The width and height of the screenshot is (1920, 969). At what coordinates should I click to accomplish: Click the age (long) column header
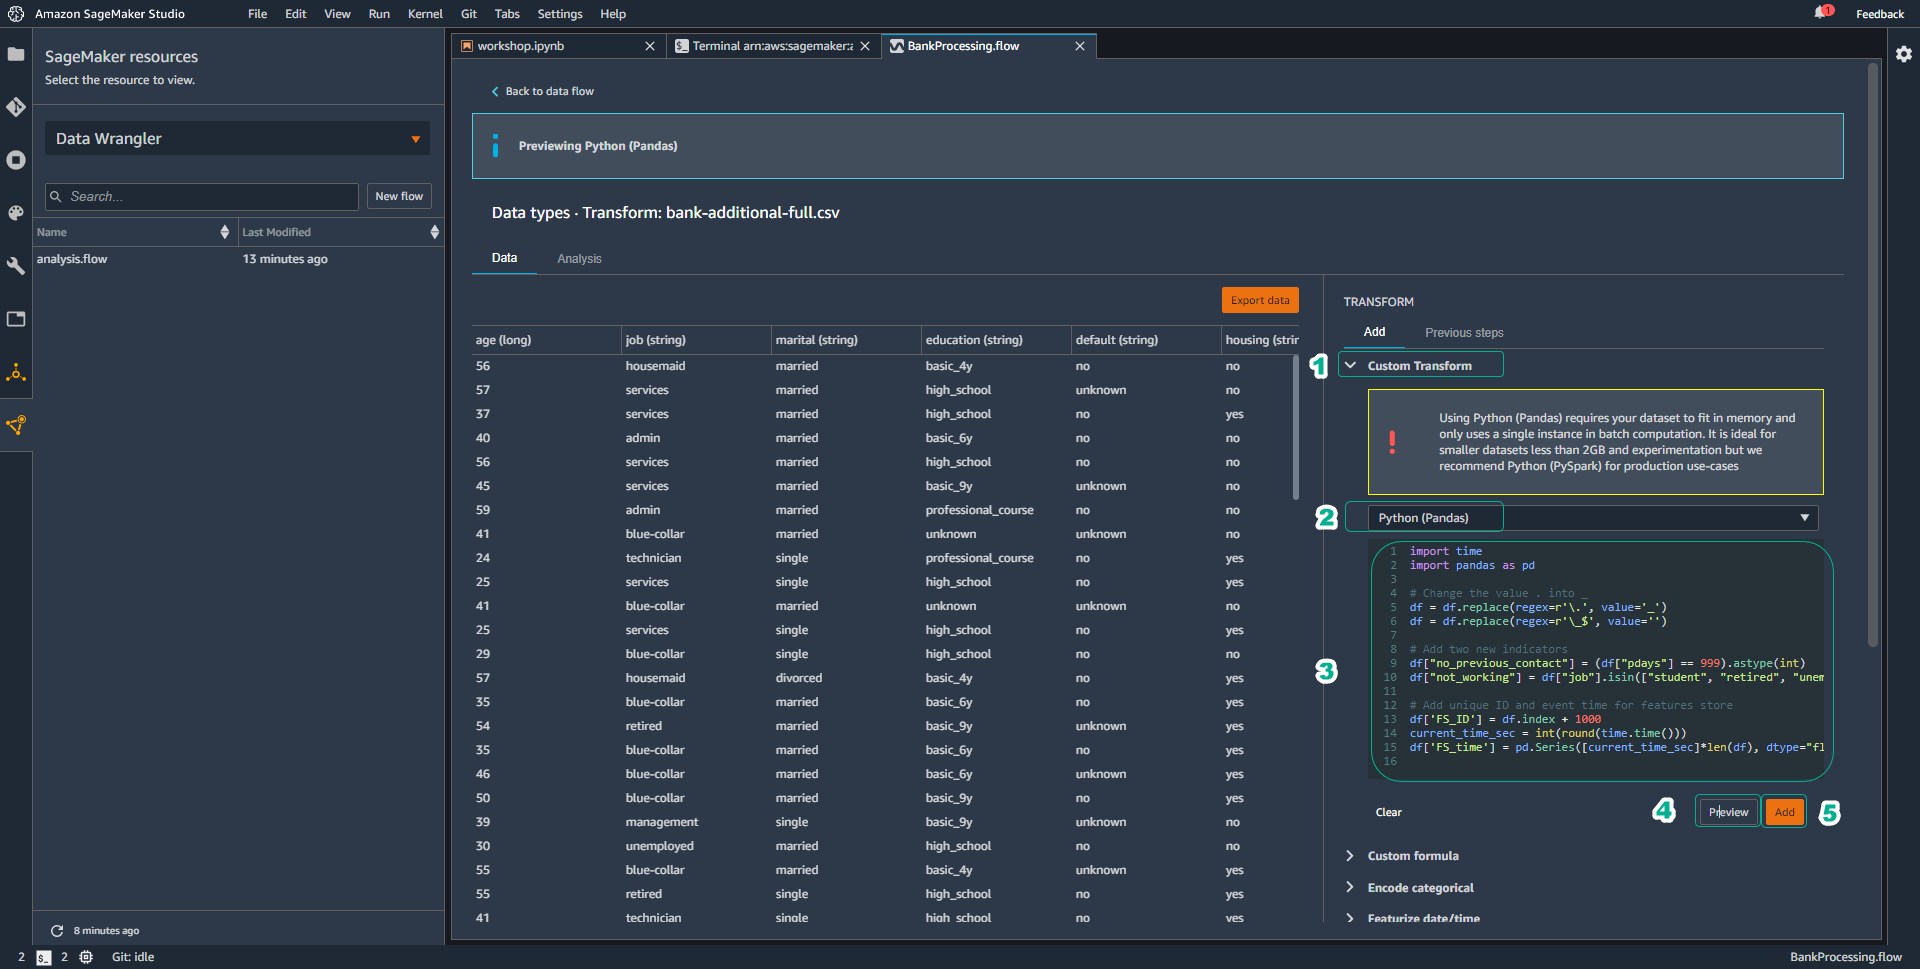click(x=546, y=340)
